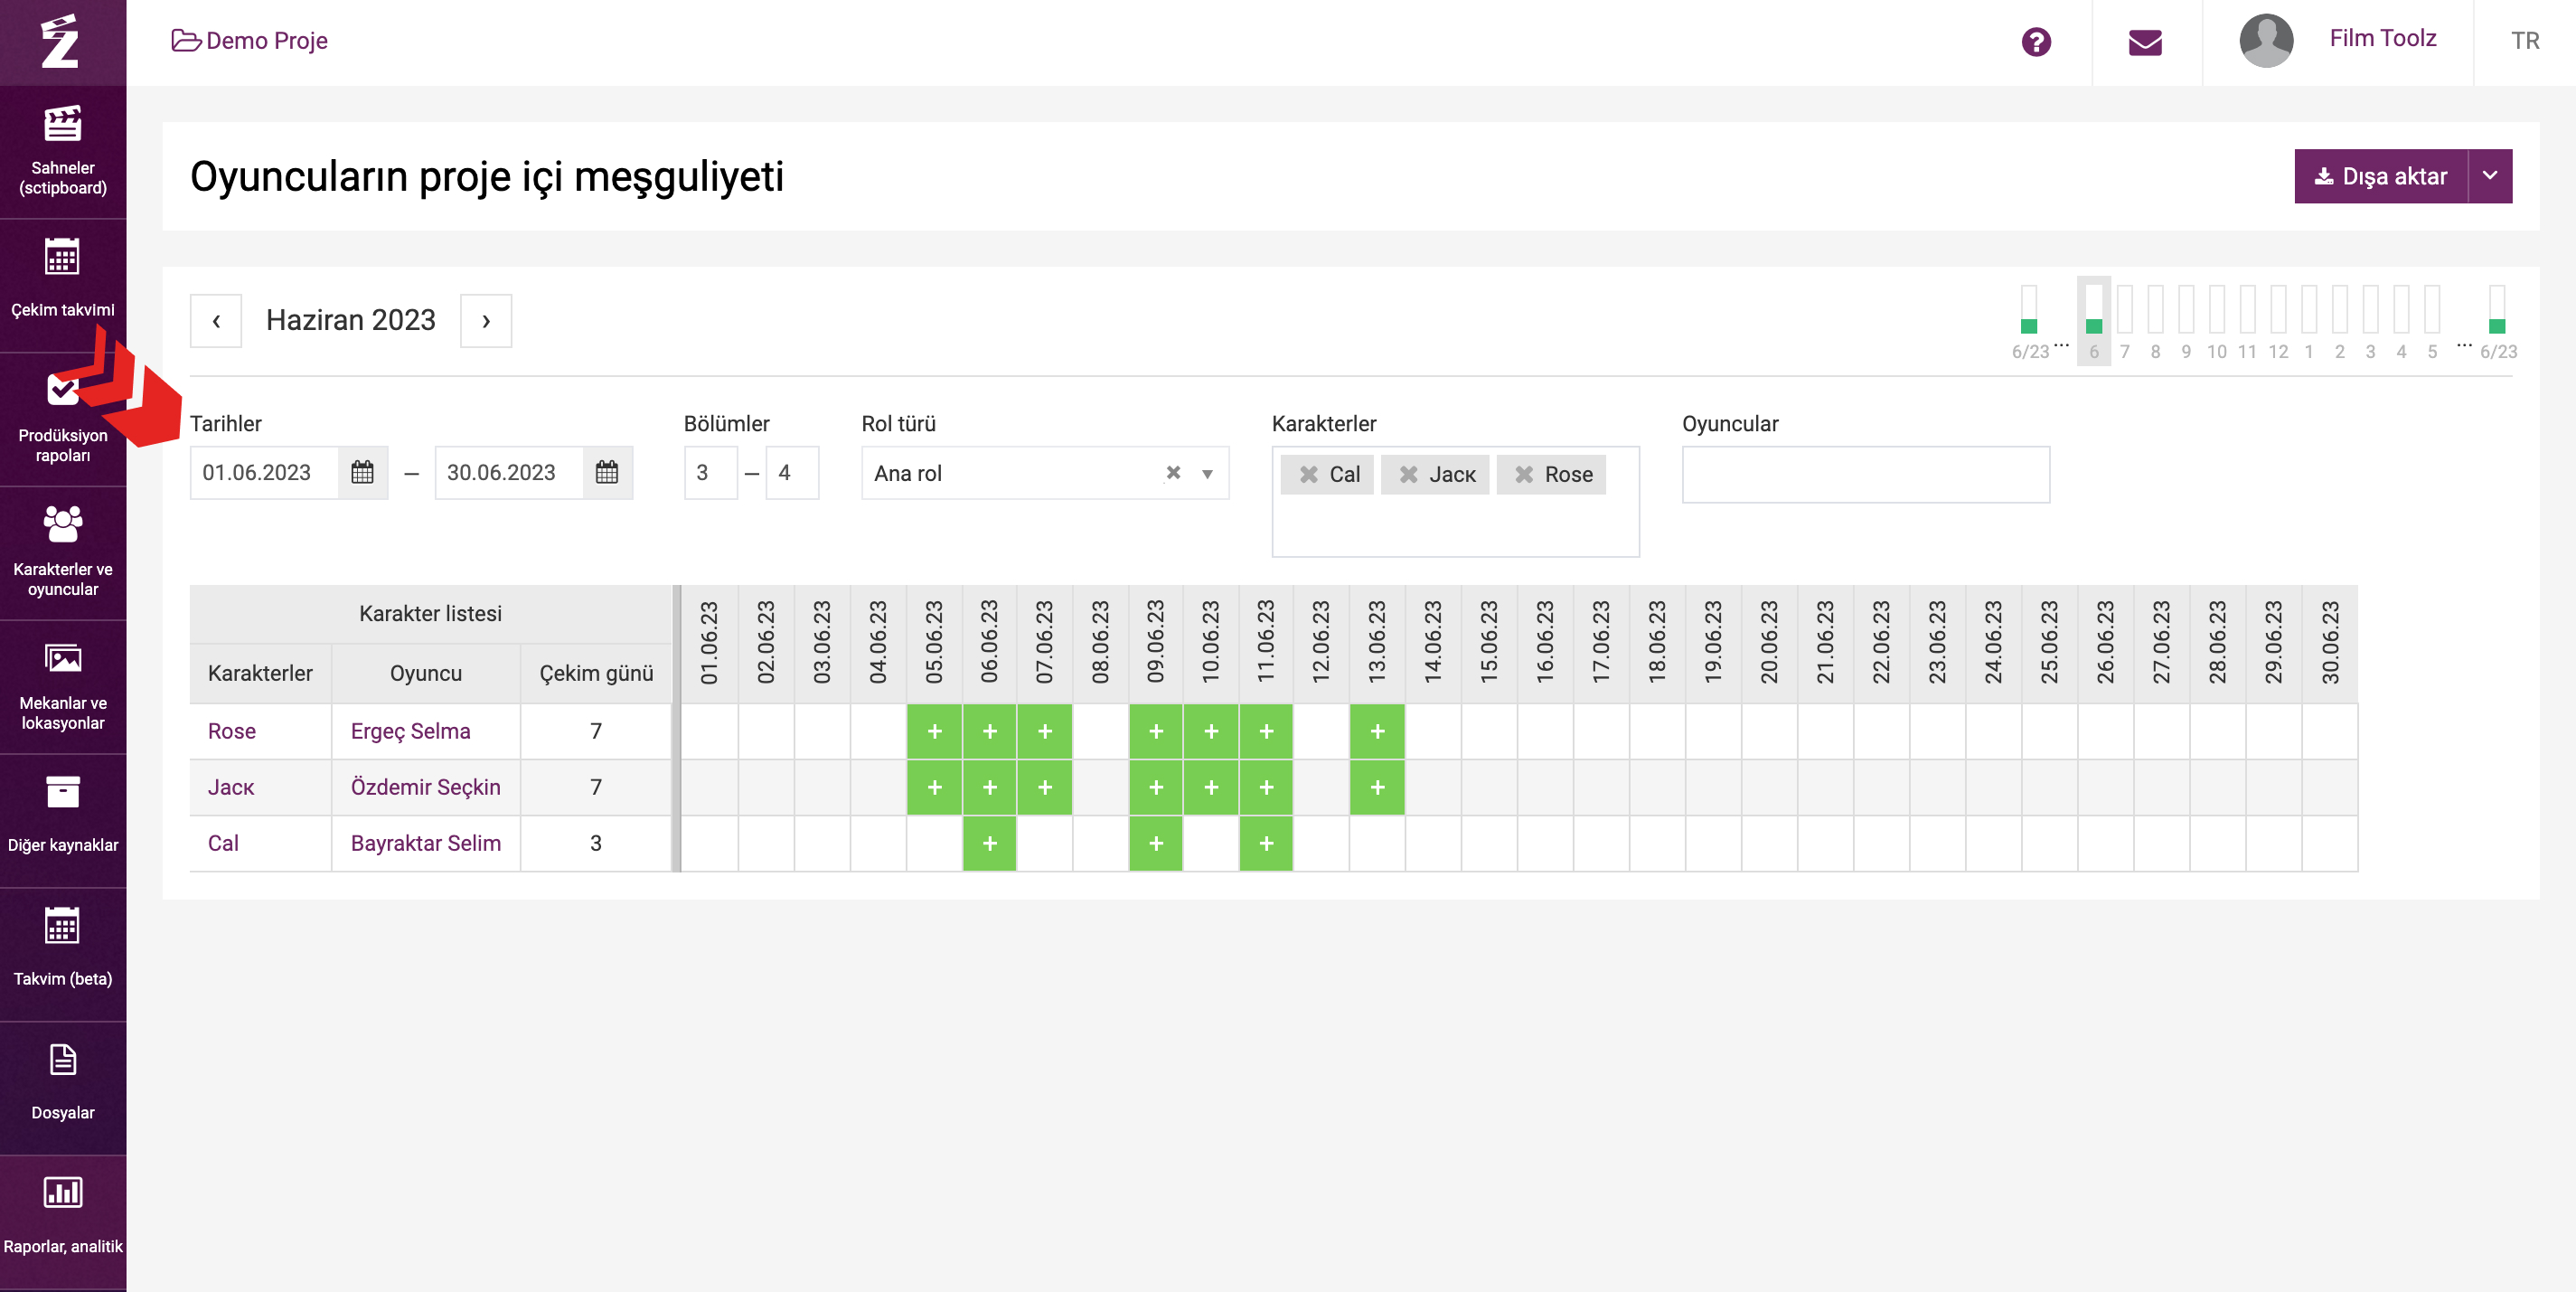Click Cal's green cell on 06.06.23
Viewport: 2576px width, 1292px height.
[x=989, y=844]
